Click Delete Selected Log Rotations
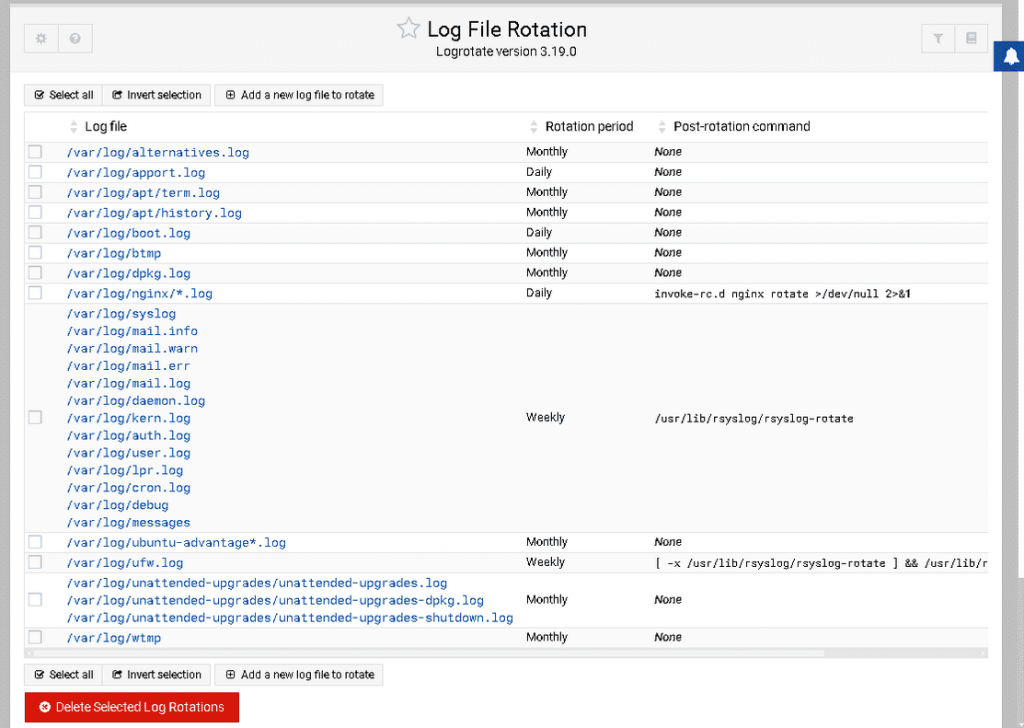The height and width of the screenshot is (728, 1024). click(131, 706)
